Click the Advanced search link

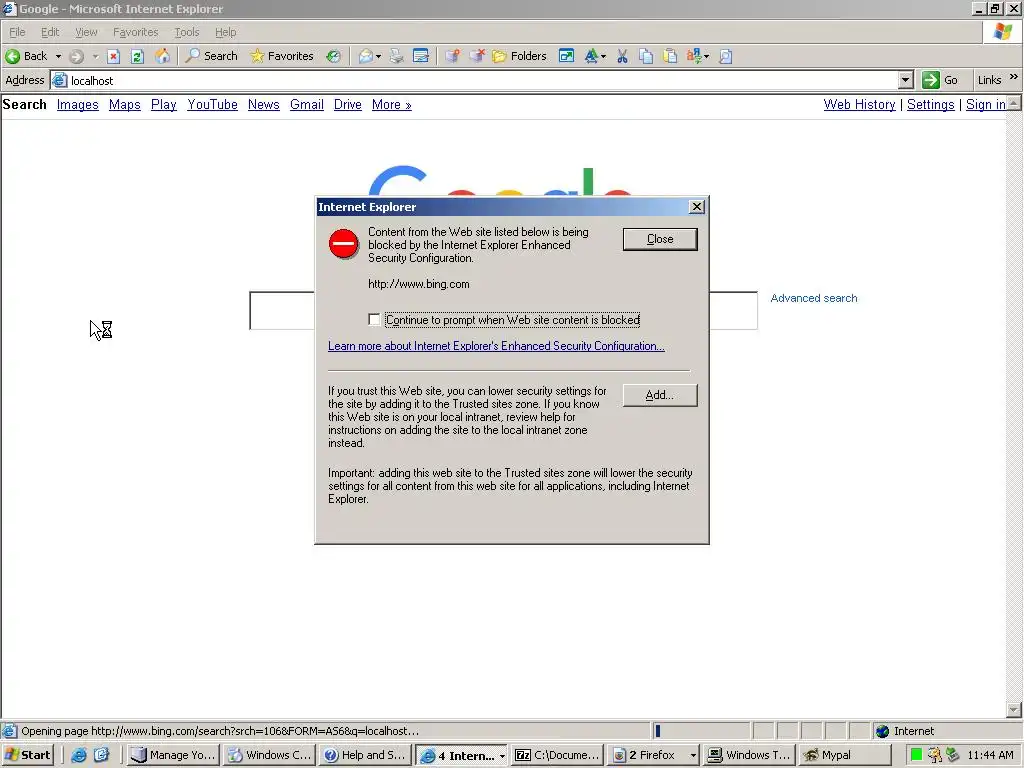(x=814, y=298)
